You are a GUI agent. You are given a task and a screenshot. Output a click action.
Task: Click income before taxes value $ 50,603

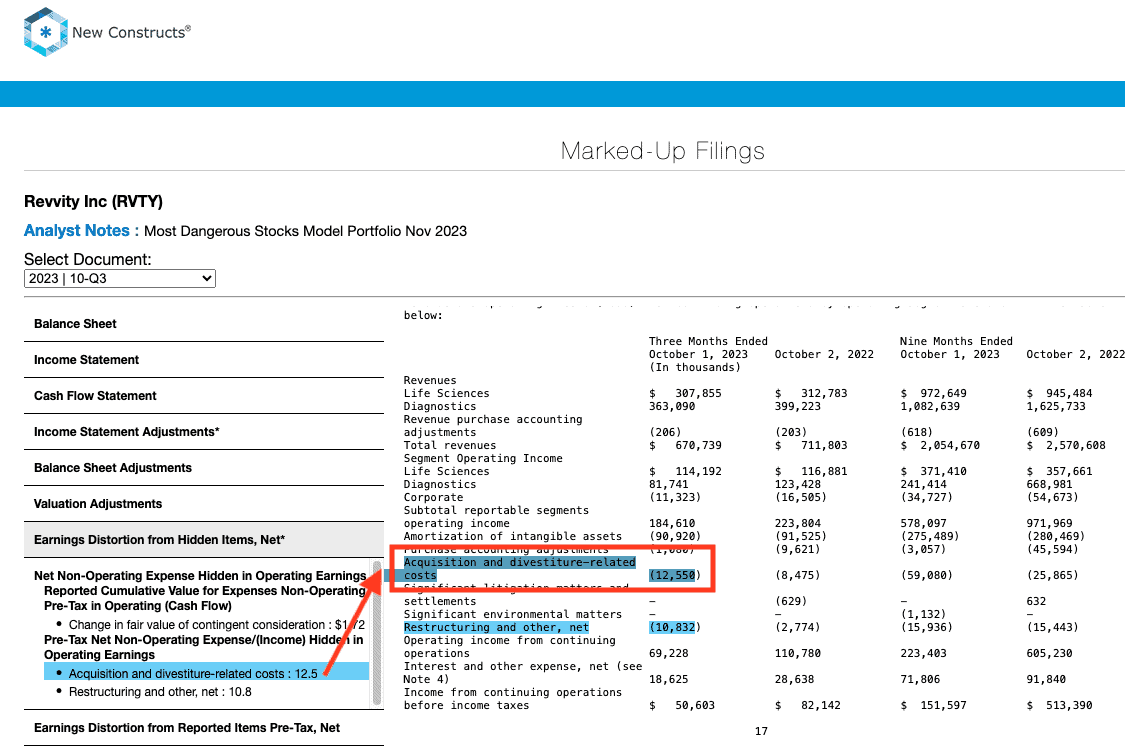(x=682, y=706)
